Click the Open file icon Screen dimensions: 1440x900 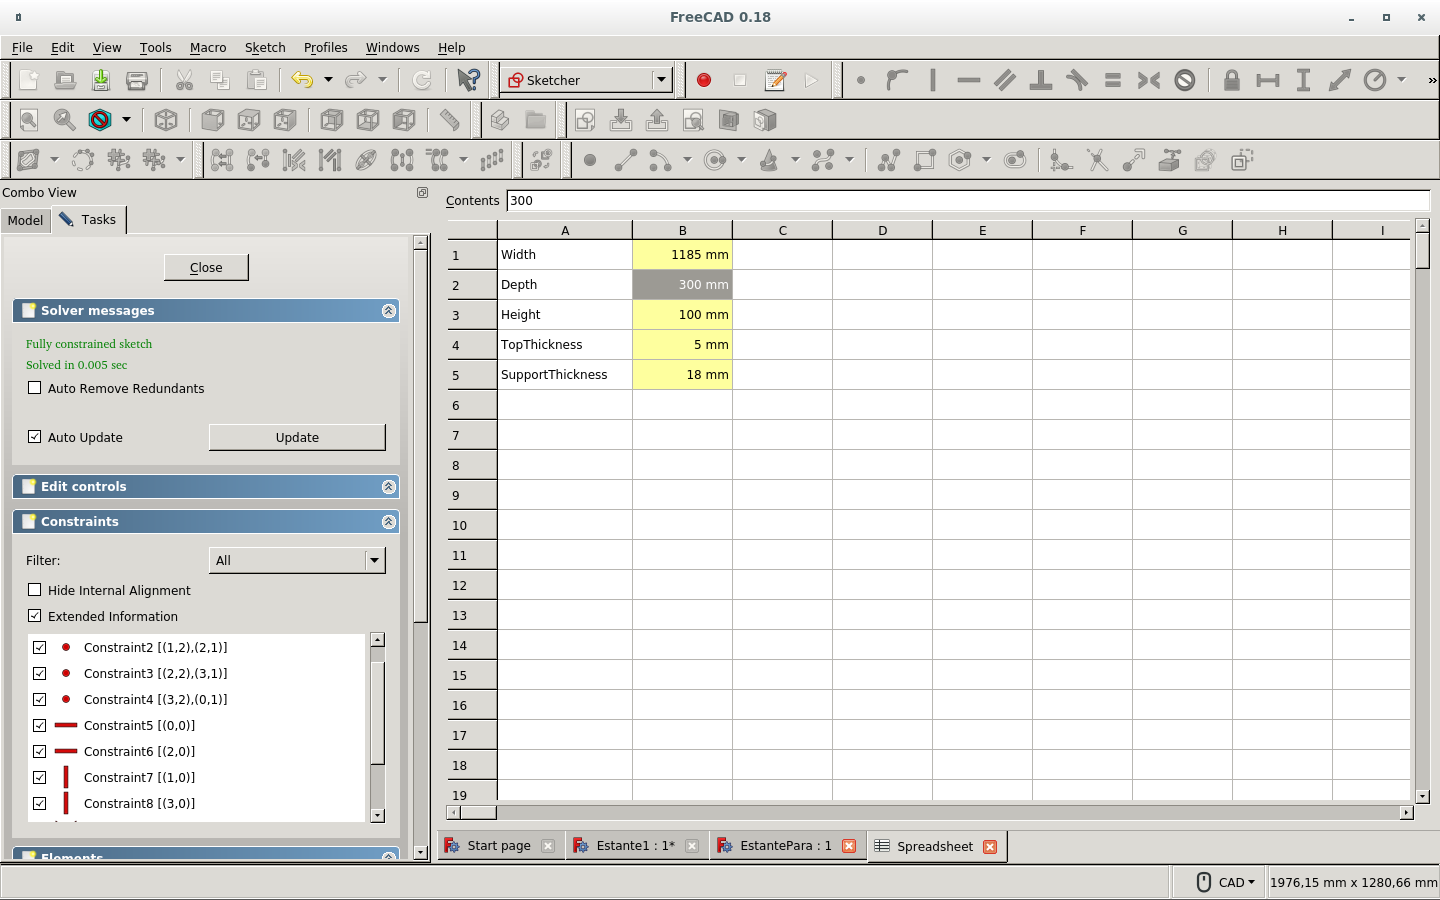click(65, 80)
